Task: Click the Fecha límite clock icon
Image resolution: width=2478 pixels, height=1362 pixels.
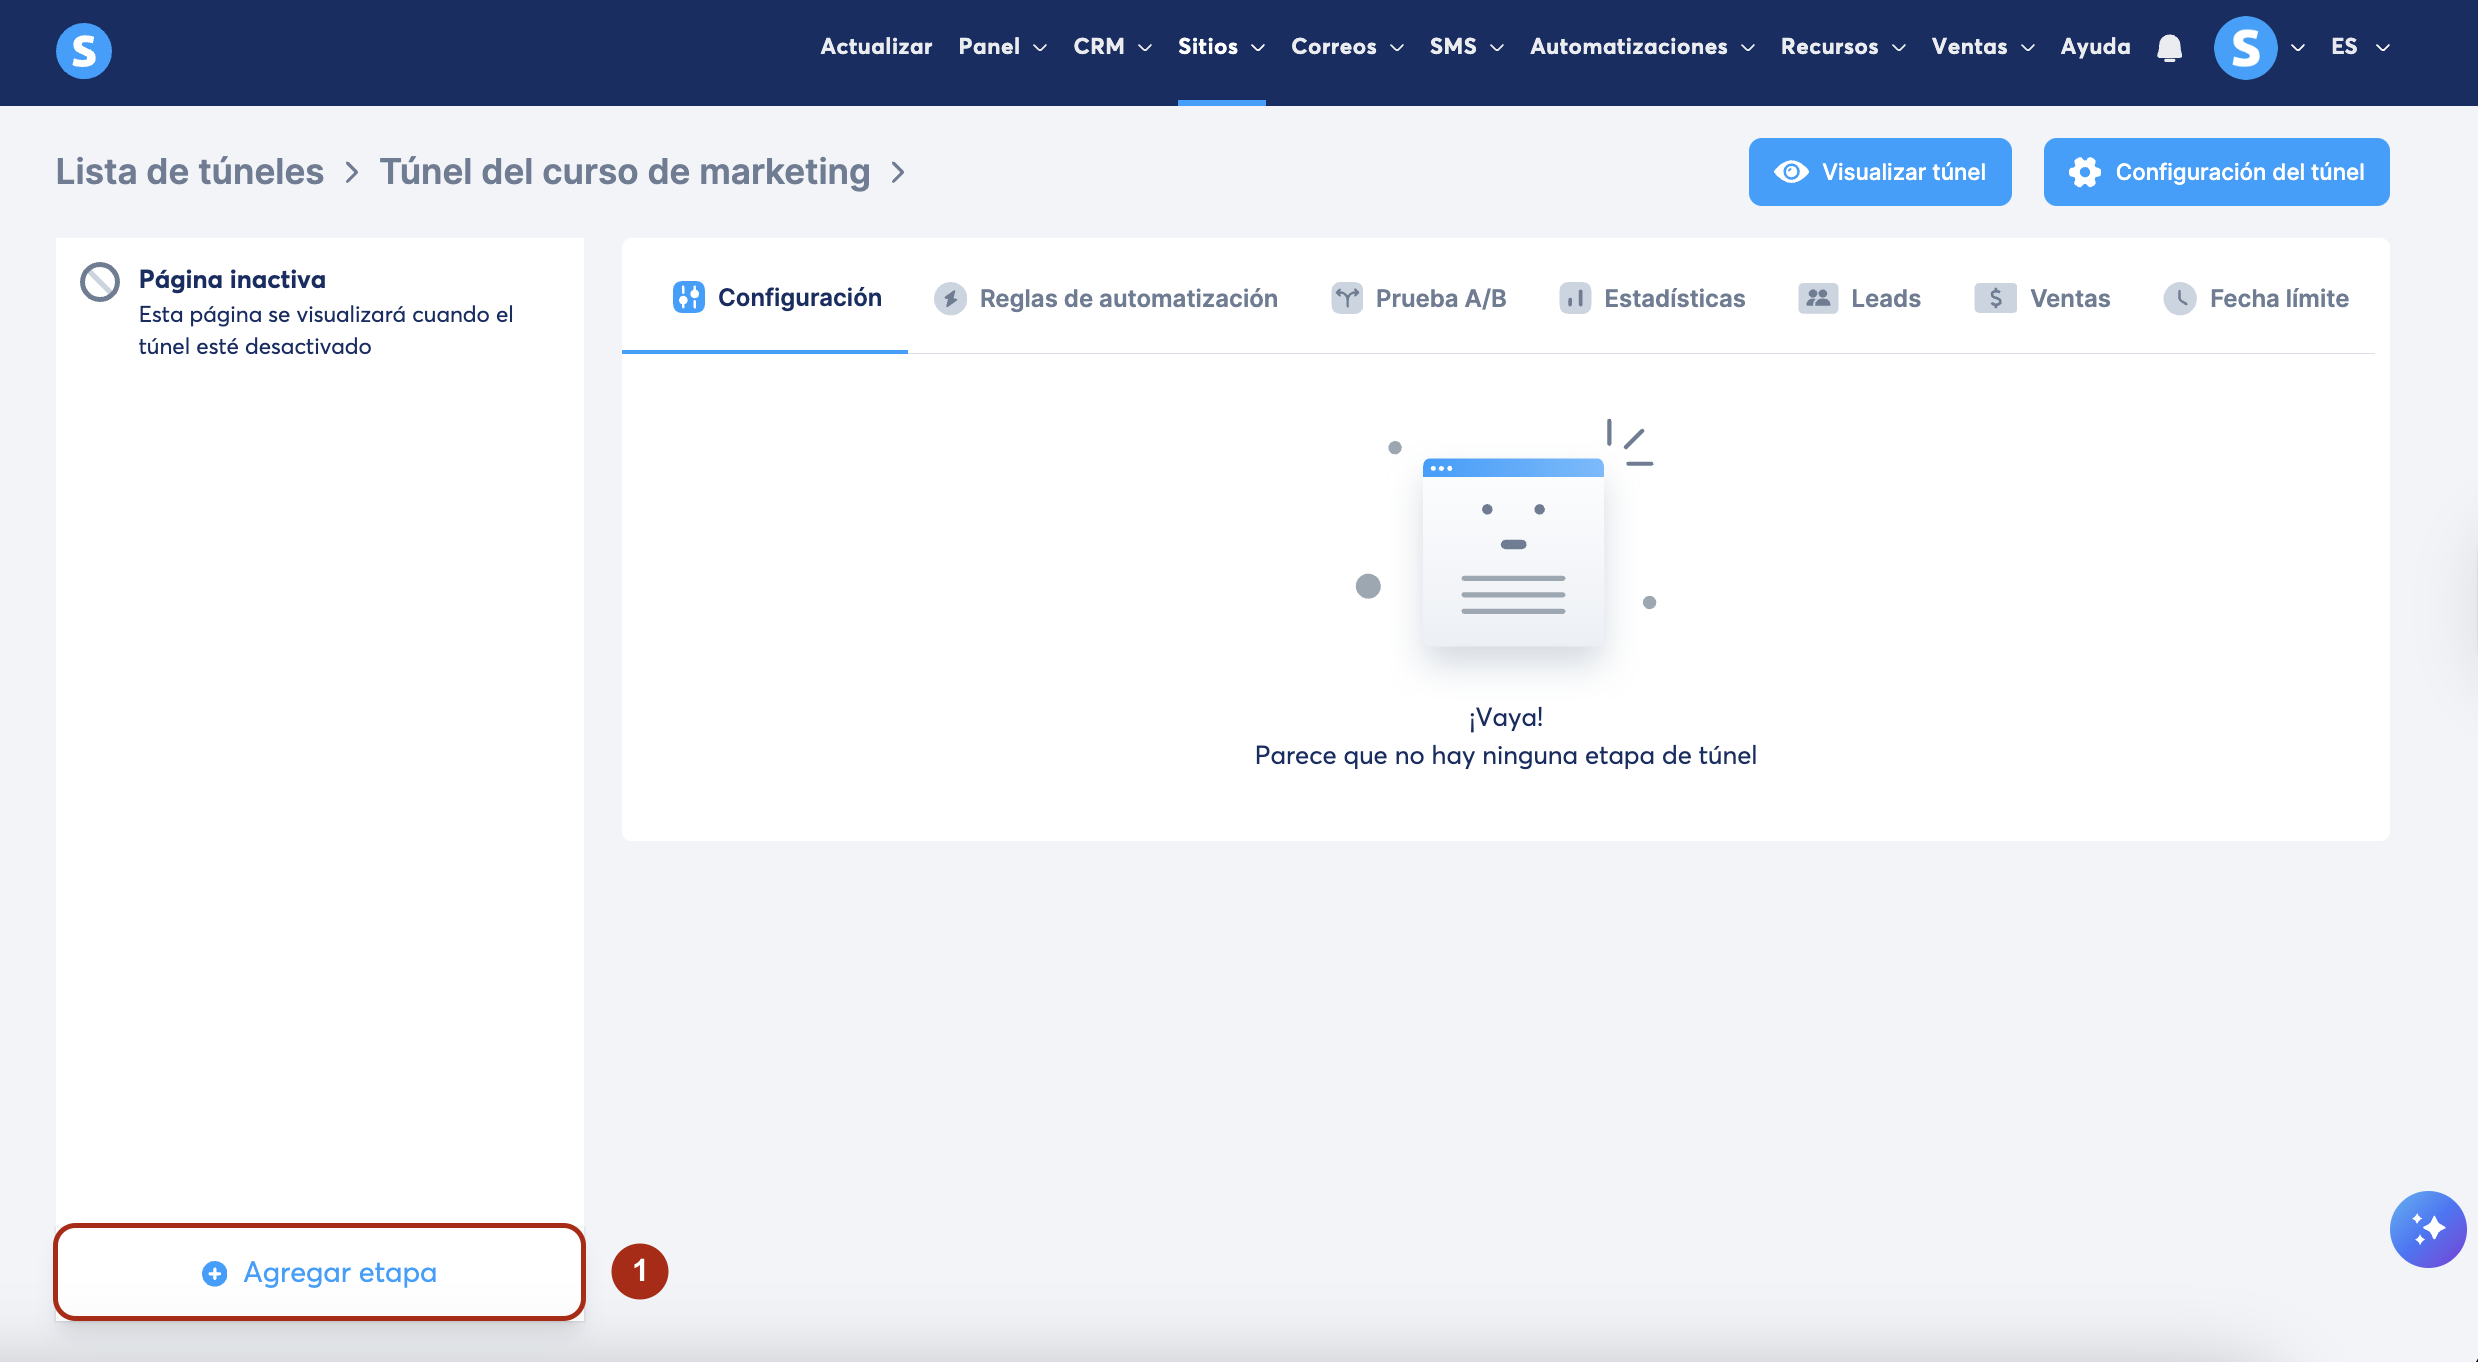Action: click(x=2179, y=298)
